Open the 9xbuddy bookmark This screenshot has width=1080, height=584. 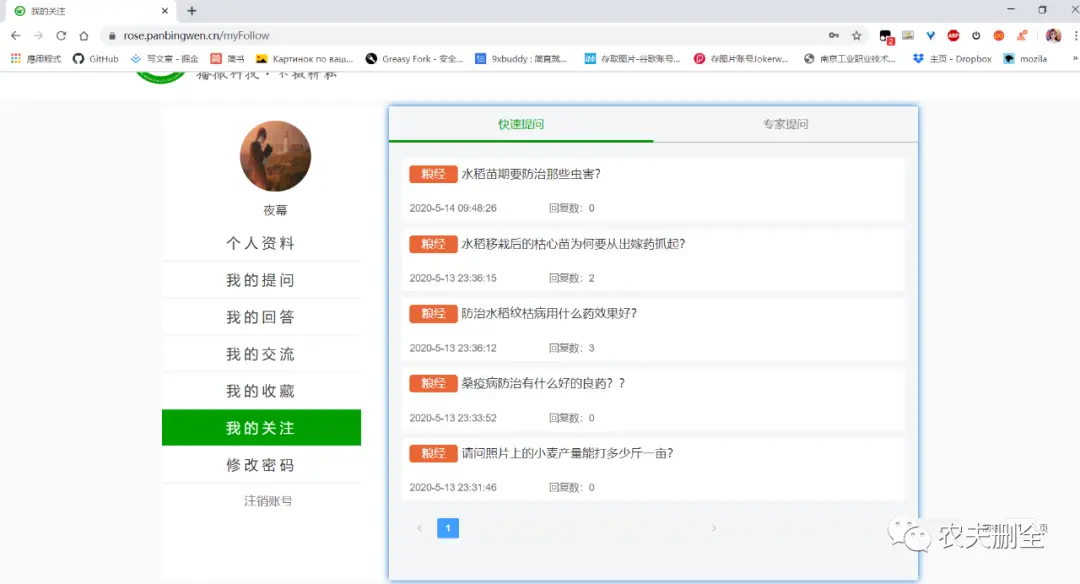(x=521, y=59)
